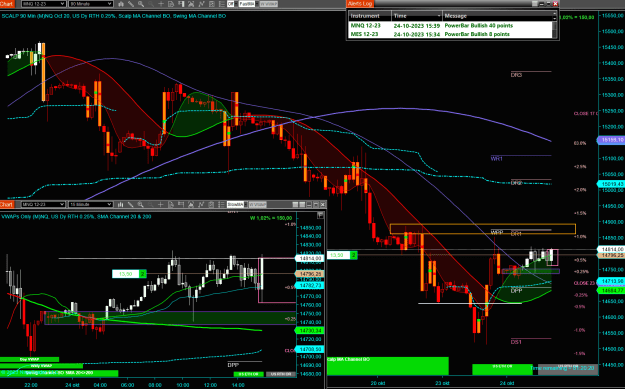Click list icon in 15 Minute chart toolbar

coord(222,204)
